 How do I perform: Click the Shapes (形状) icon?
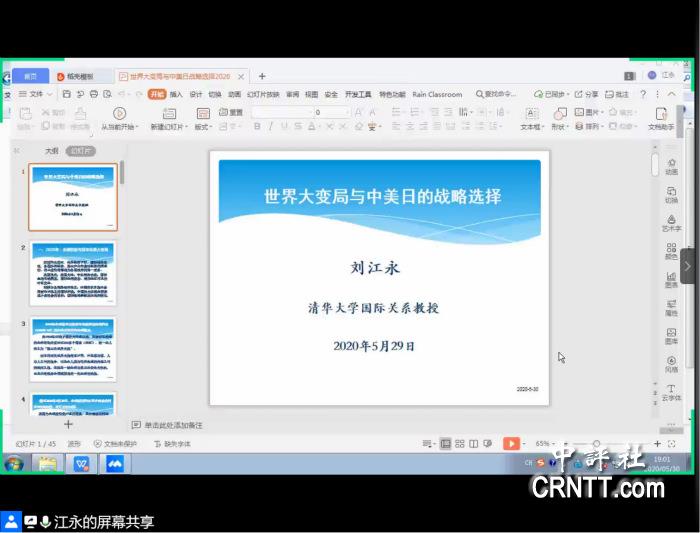pyautogui.click(x=560, y=113)
